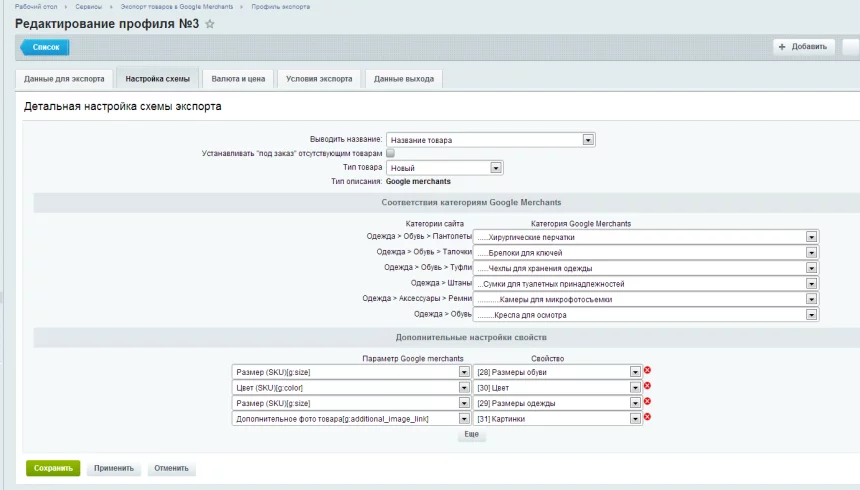Screen dimensions: 860x490
Task: Delete the Картинки property mapping row
Action: coord(647,417)
